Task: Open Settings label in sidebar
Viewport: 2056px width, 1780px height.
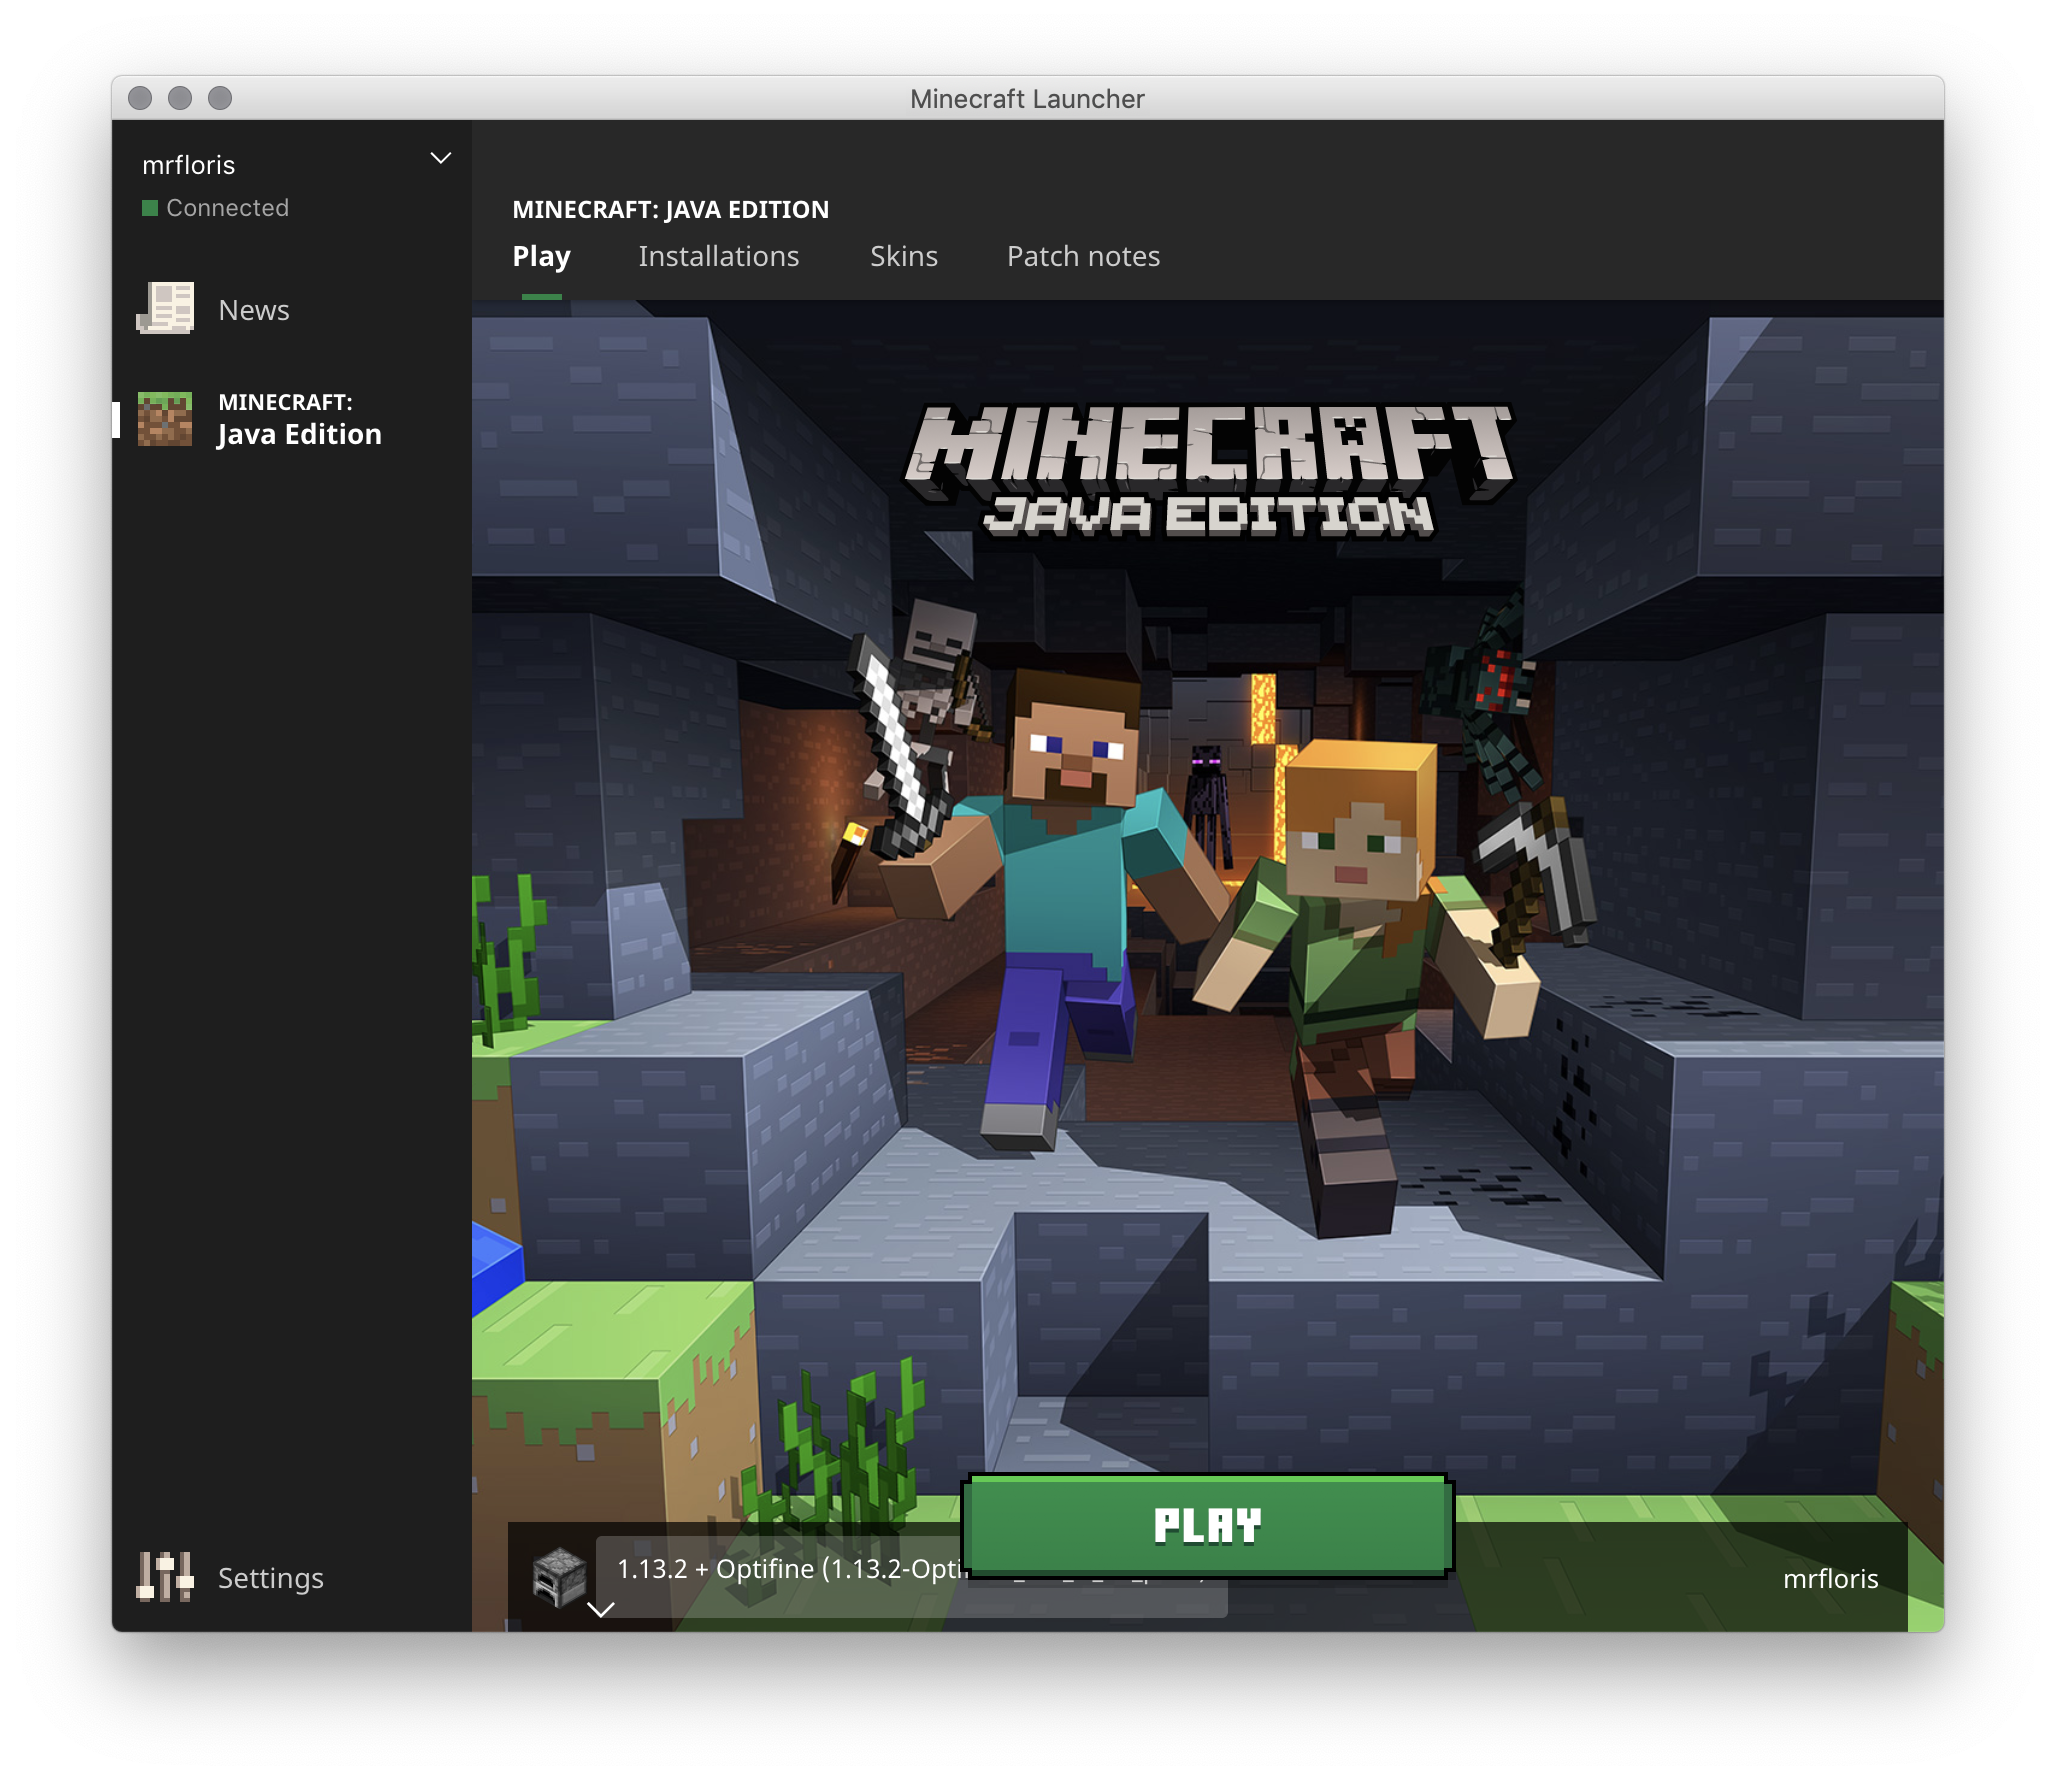Action: pos(271,1578)
